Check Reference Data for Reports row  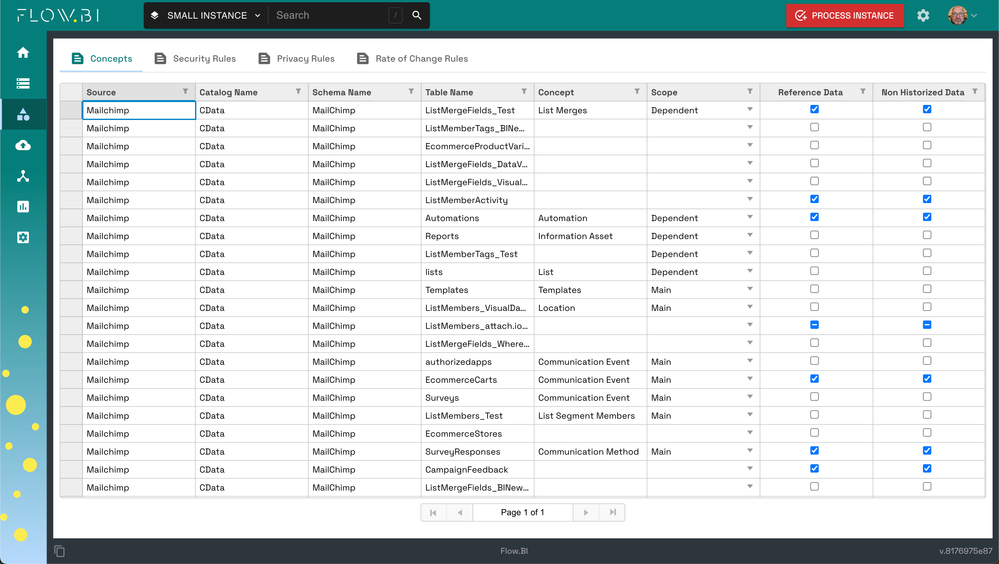click(x=814, y=235)
